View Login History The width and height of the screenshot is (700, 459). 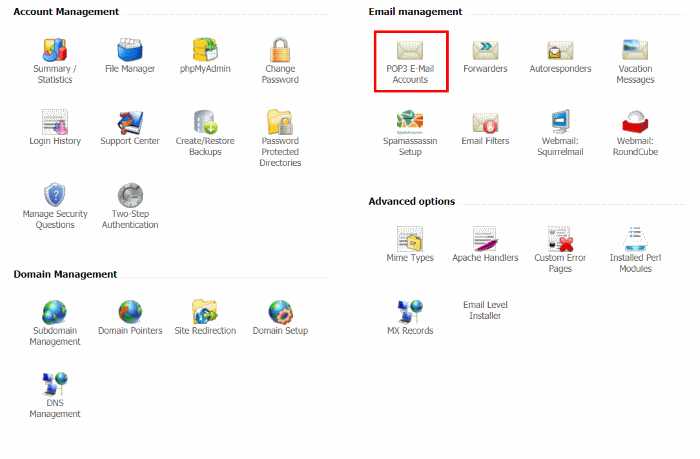click(x=54, y=122)
